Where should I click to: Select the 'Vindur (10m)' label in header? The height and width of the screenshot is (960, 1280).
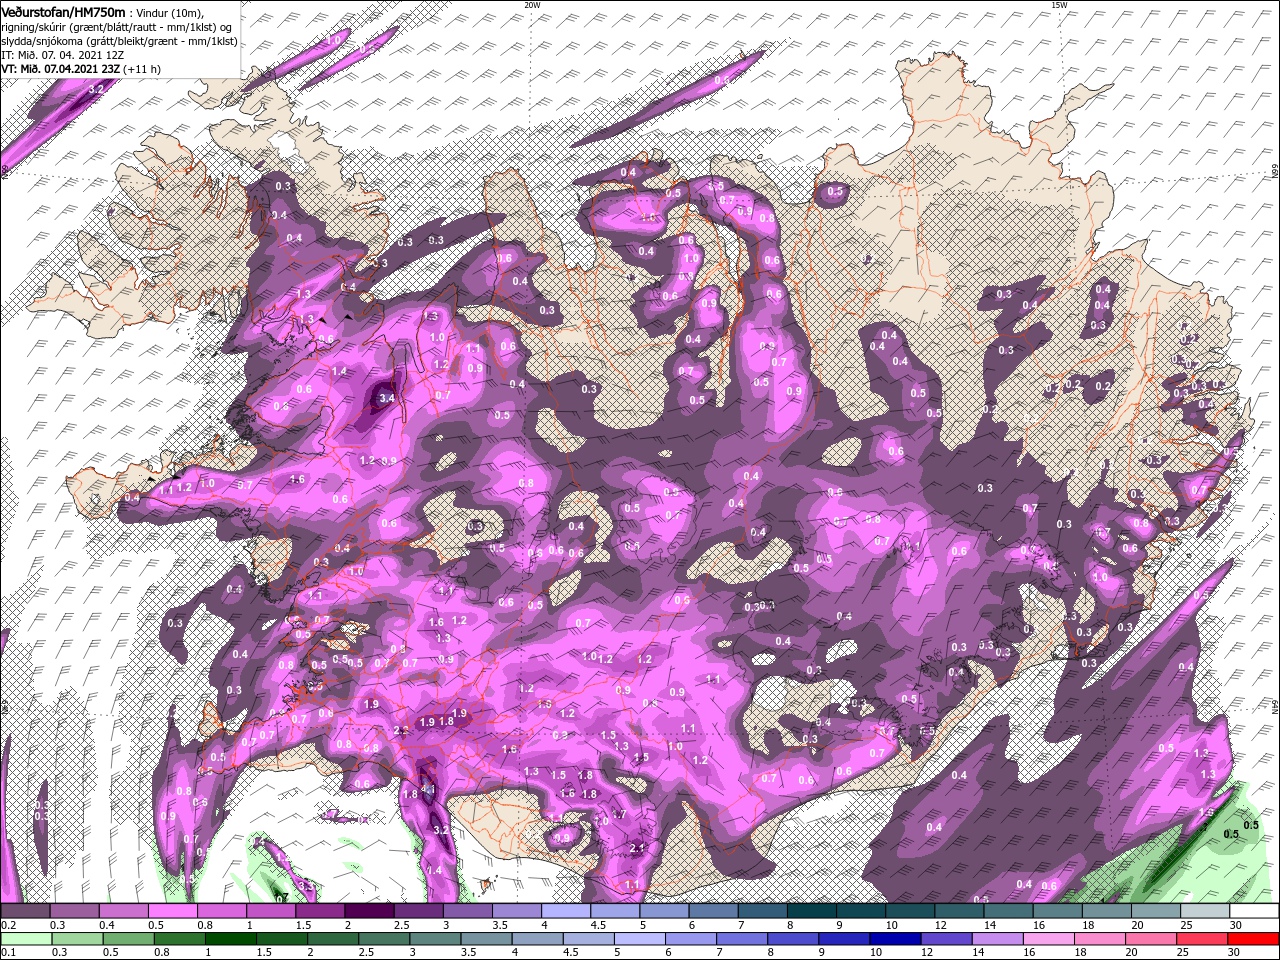[x=172, y=12]
